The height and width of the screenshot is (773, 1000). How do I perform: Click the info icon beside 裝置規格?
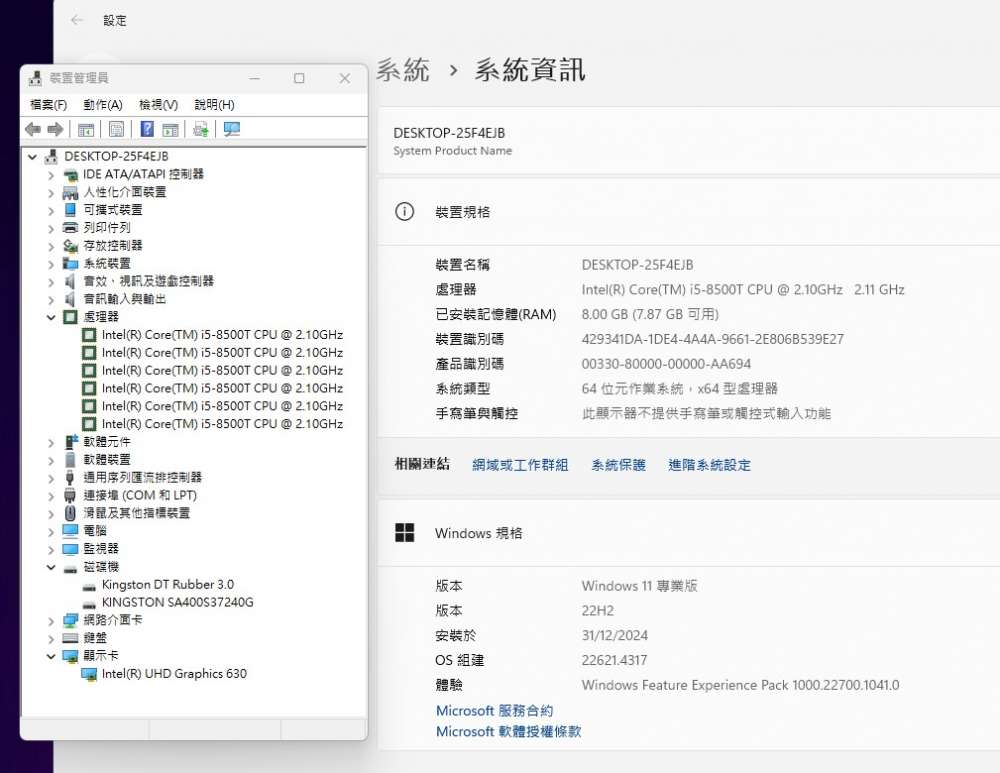[404, 212]
